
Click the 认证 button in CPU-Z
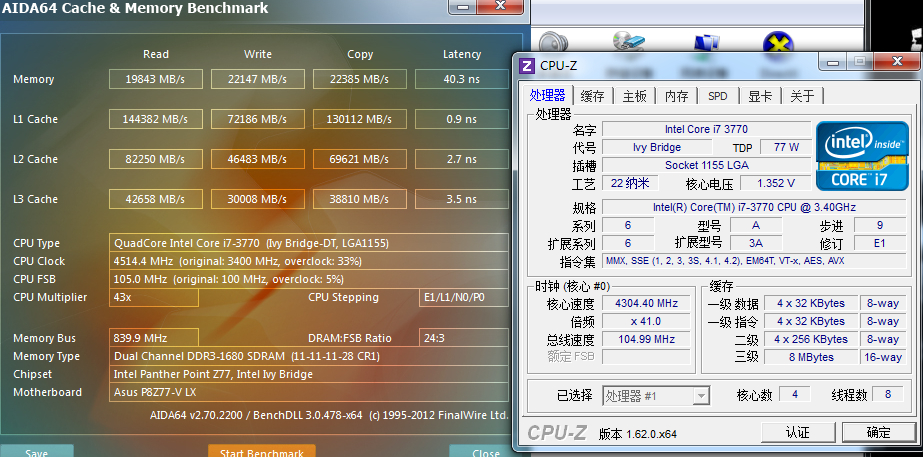tap(798, 432)
